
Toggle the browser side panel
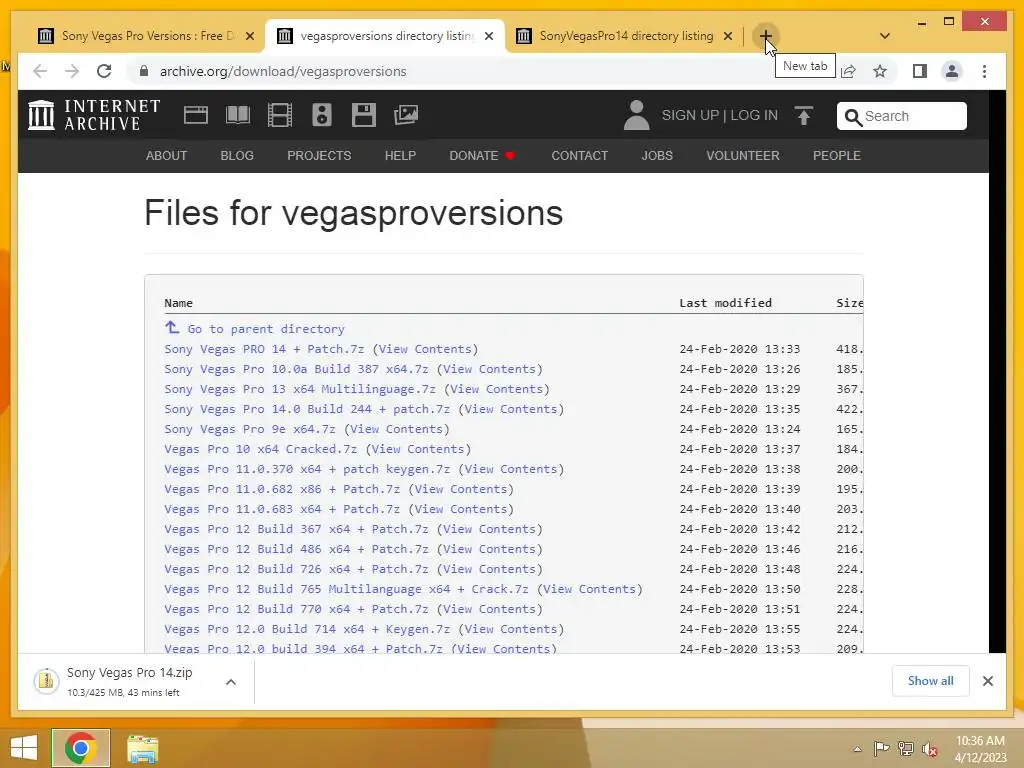pos(920,71)
